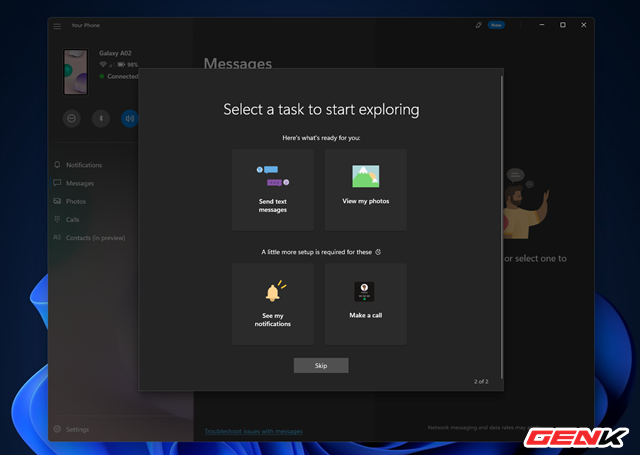Click the ringing bell illustration icon

pos(275,291)
